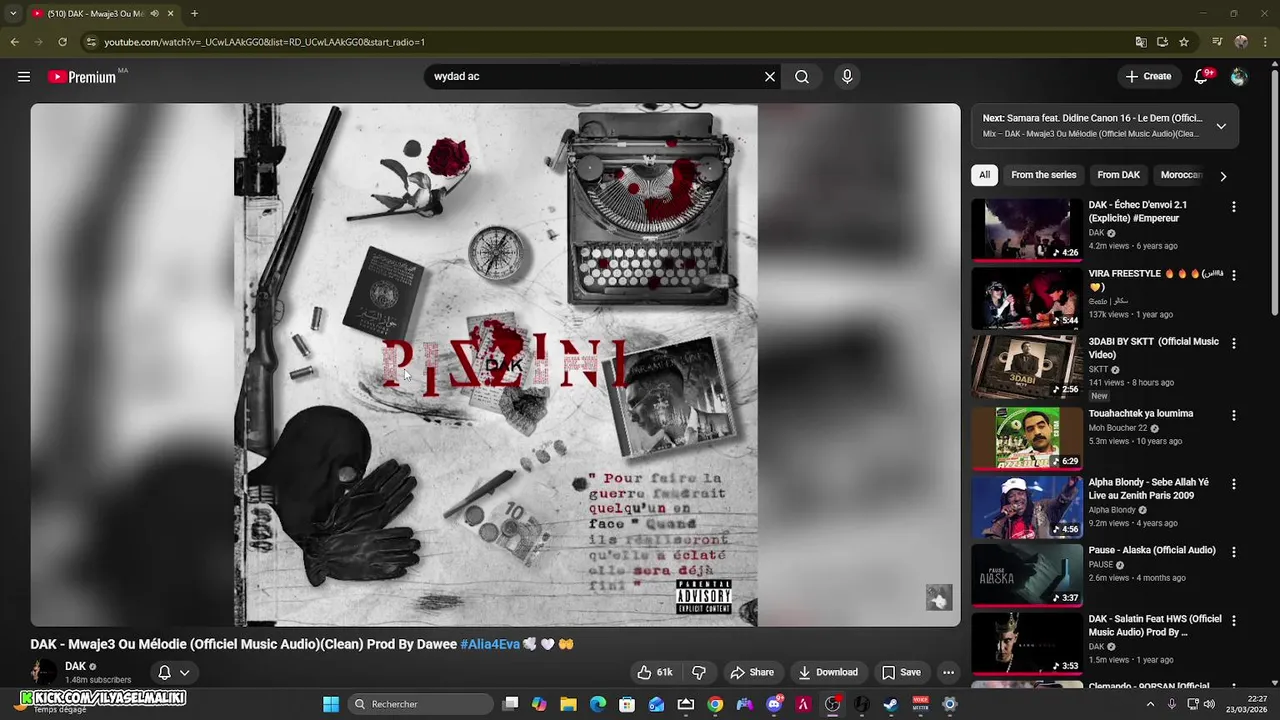View site information icon in address bar
The width and height of the screenshot is (1280, 720).
pos(91,42)
